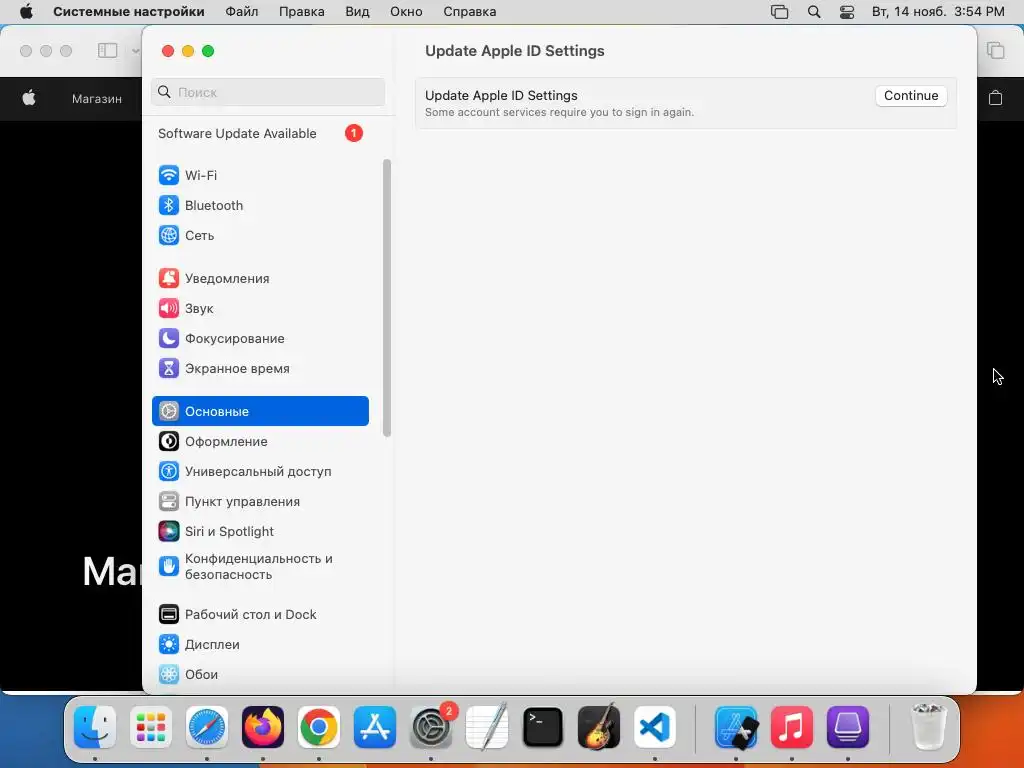Open the Файл menu

(x=242, y=12)
